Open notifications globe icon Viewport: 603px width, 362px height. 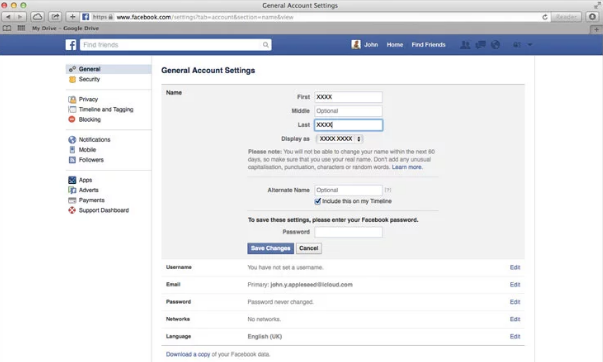click(496, 45)
